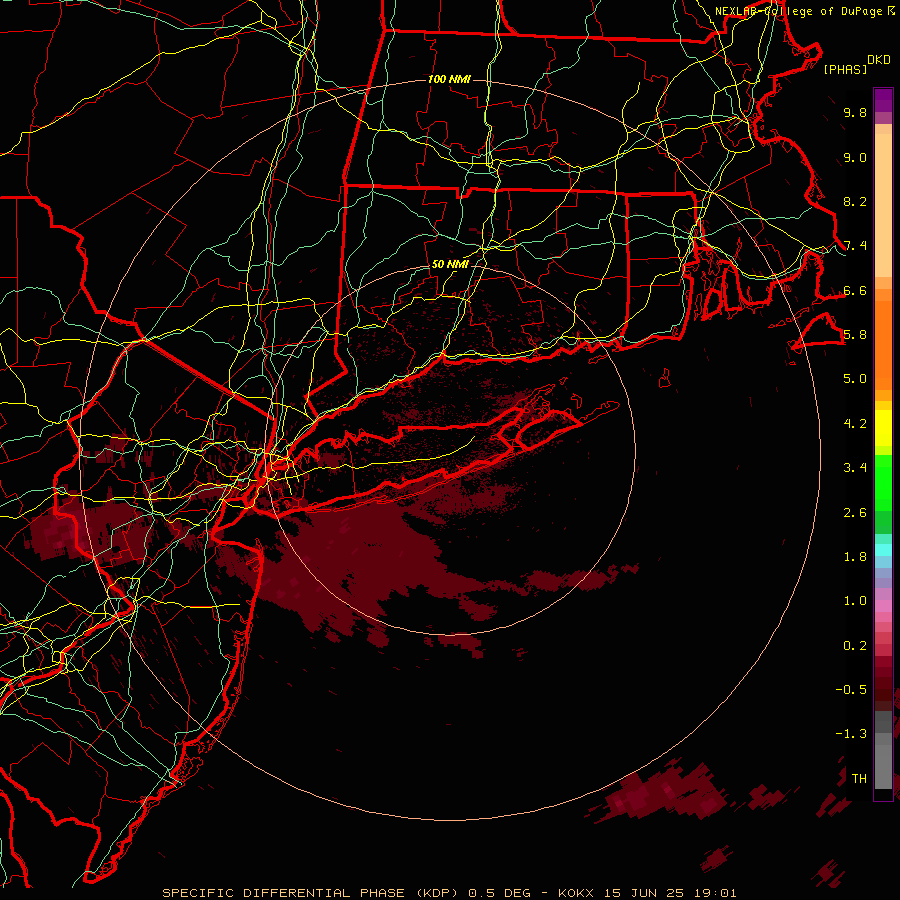Click the Specific Differential Phase KOKX caption text
This screenshot has height=900, width=900.
pyautogui.click(x=449, y=893)
